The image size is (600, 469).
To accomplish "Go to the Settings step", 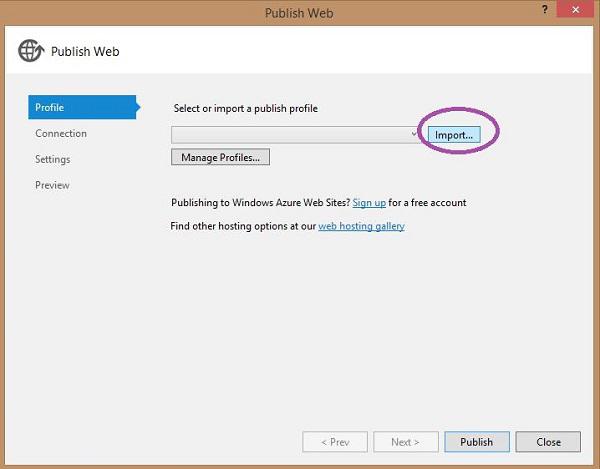I will coord(52,159).
